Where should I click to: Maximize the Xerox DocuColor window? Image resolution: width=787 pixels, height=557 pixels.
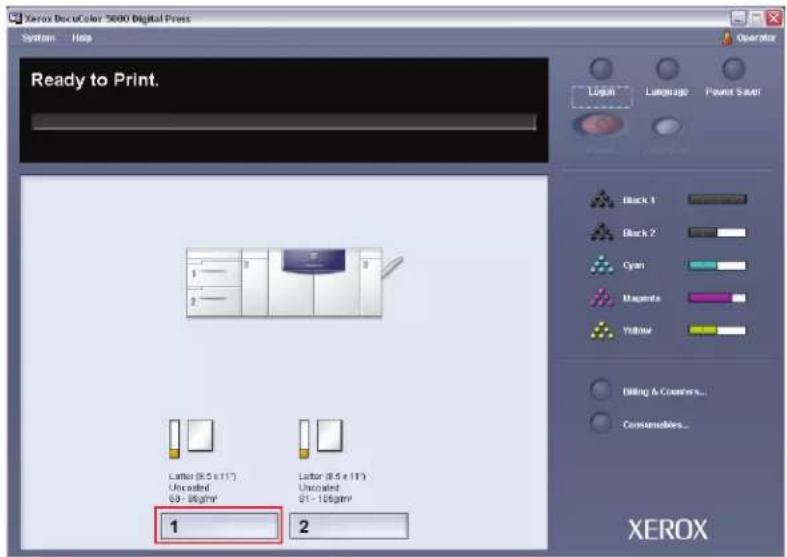pyautogui.click(x=756, y=19)
